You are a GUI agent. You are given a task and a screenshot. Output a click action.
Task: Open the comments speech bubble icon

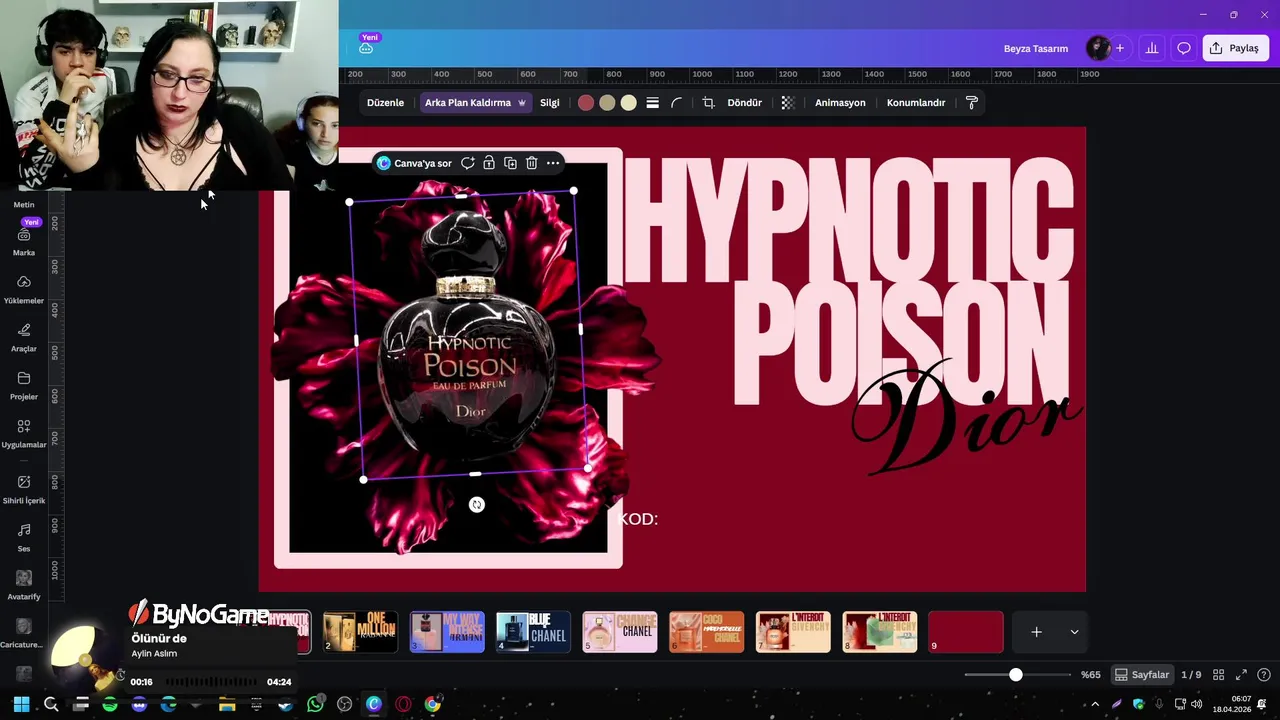point(1184,48)
